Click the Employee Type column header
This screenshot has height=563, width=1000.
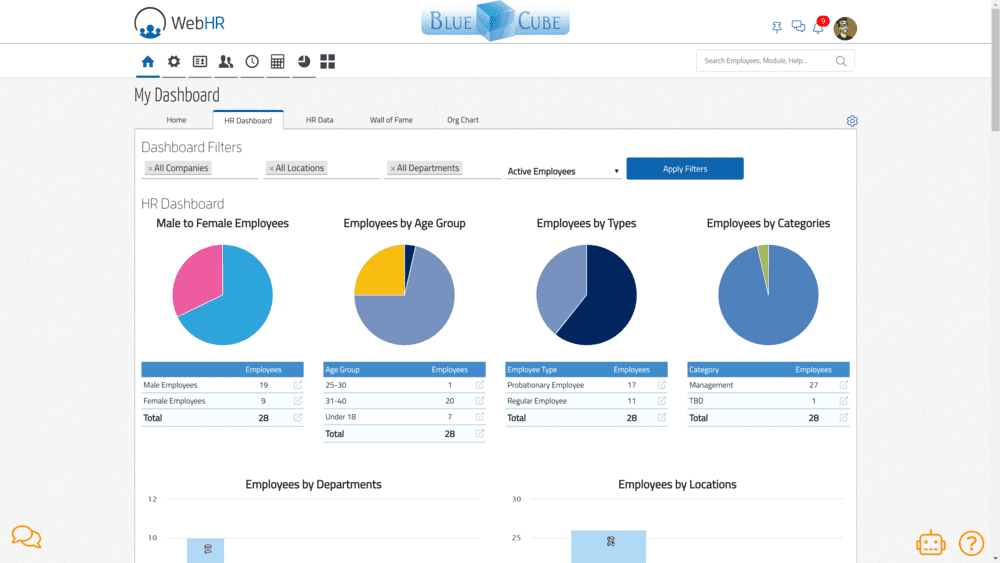pyautogui.click(x=532, y=370)
